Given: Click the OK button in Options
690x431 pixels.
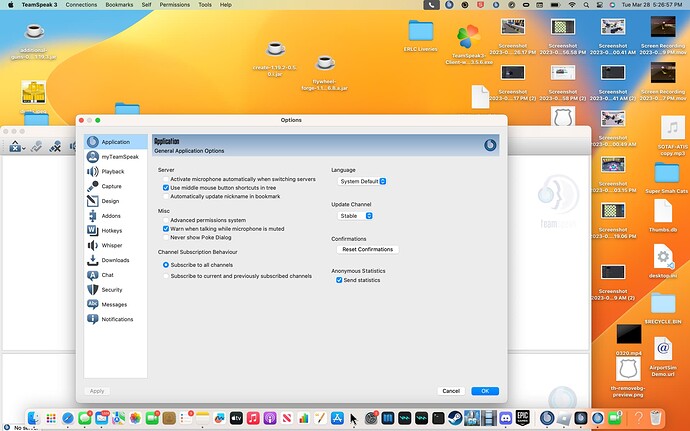Looking at the screenshot, I should 485,391.
